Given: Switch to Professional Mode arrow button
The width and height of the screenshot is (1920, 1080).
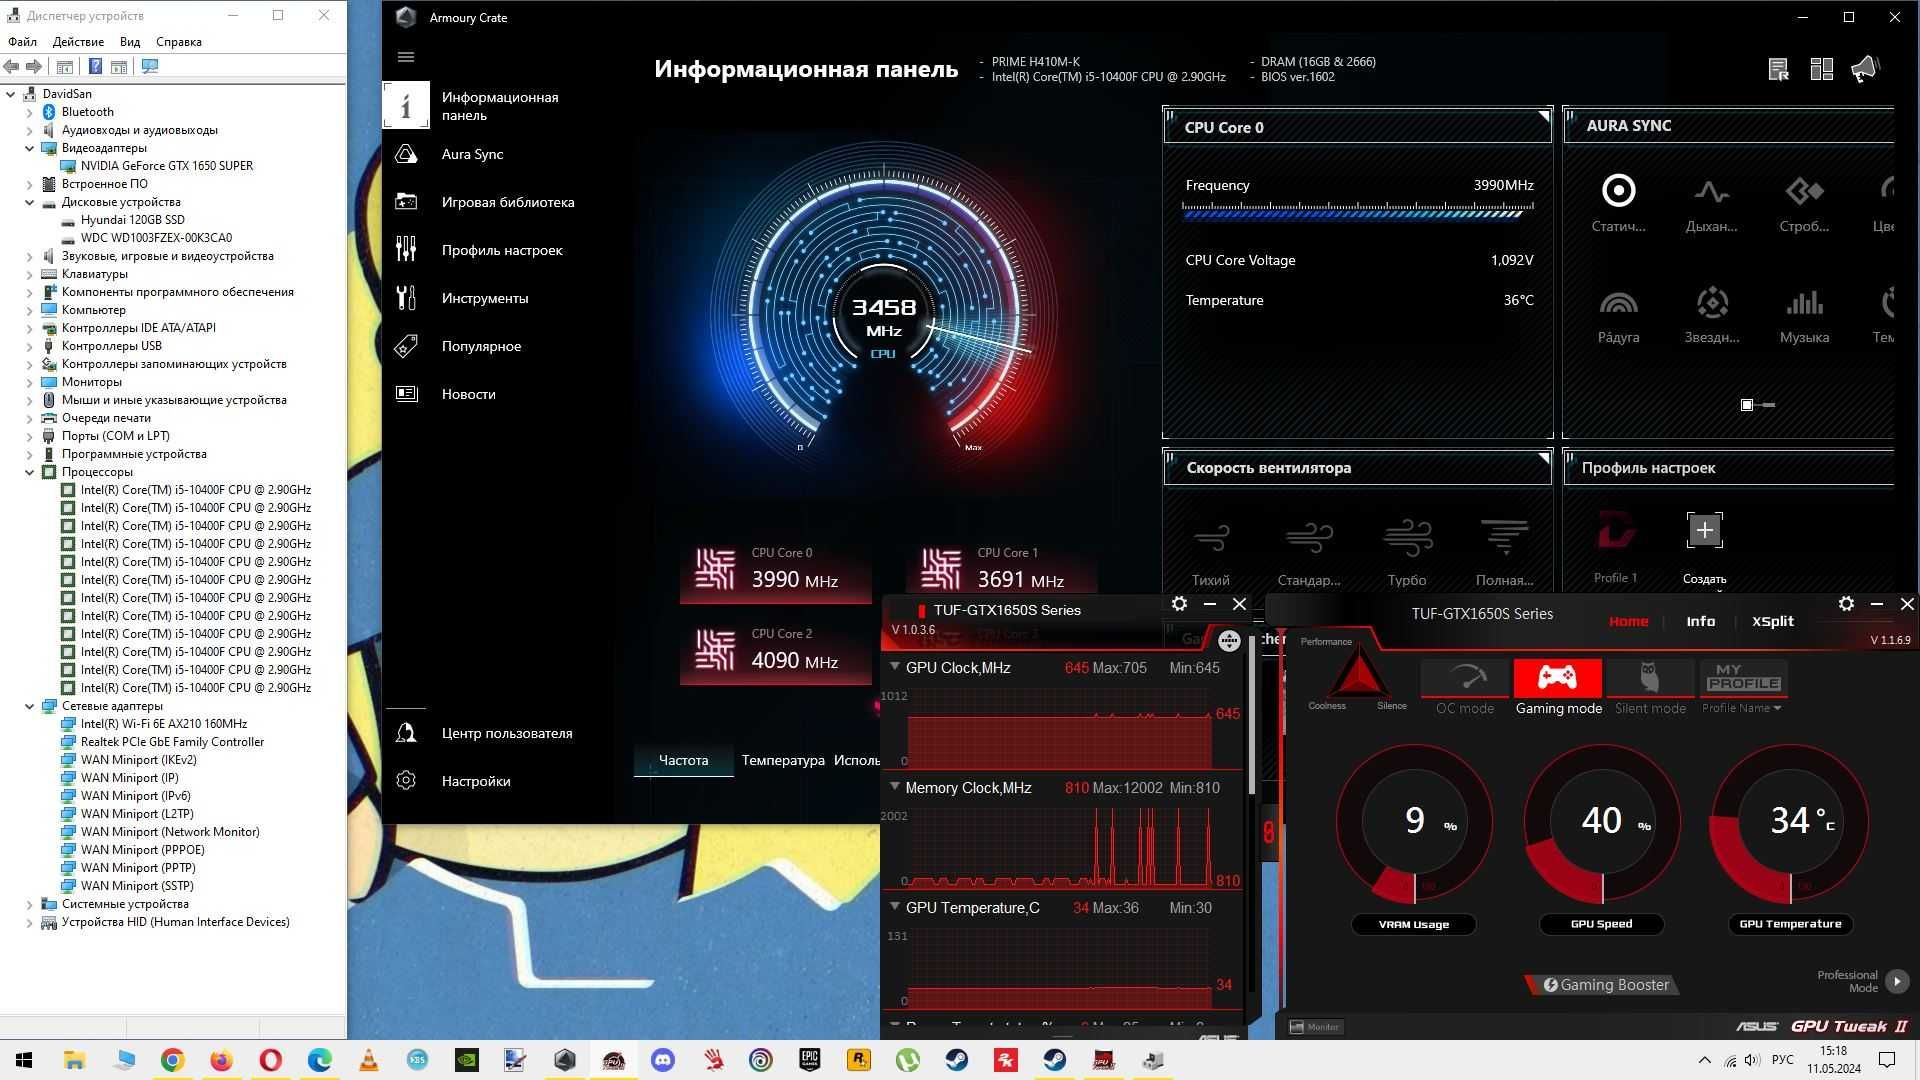Looking at the screenshot, I should pyautogui.click(x=1897, y=981).
